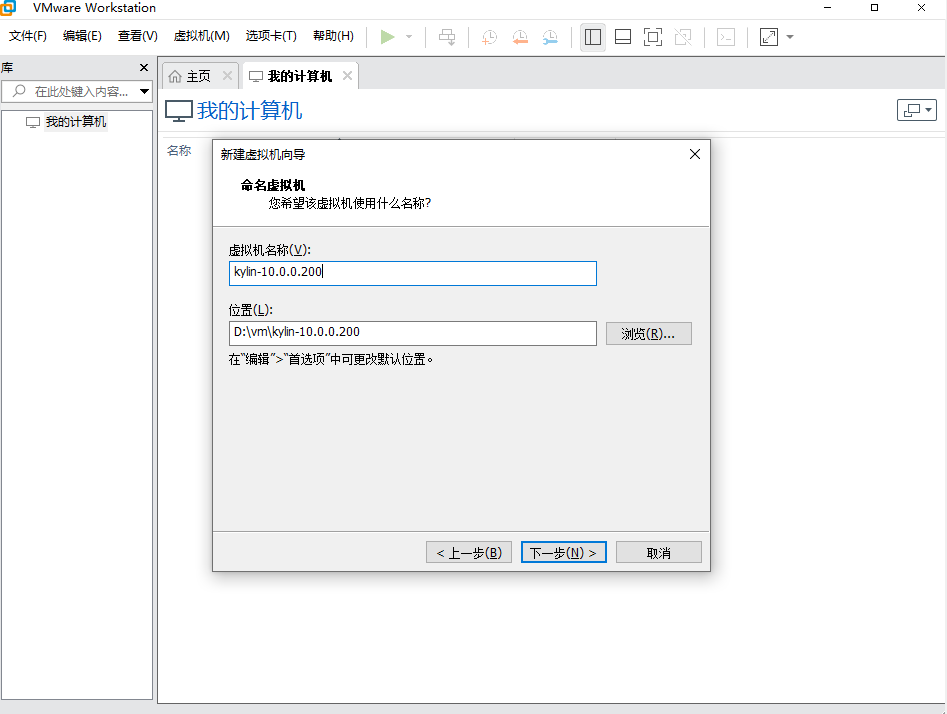
Task: Close the 库 library panel
Action: [144, 68]
